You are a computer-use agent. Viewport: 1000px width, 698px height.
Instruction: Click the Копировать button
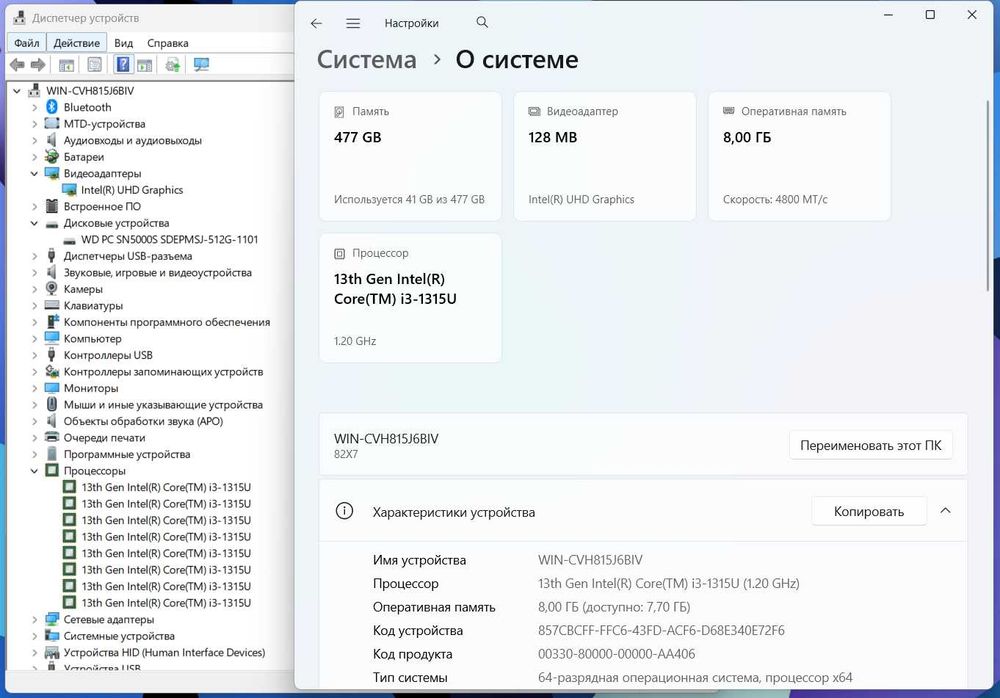(869, 512)
